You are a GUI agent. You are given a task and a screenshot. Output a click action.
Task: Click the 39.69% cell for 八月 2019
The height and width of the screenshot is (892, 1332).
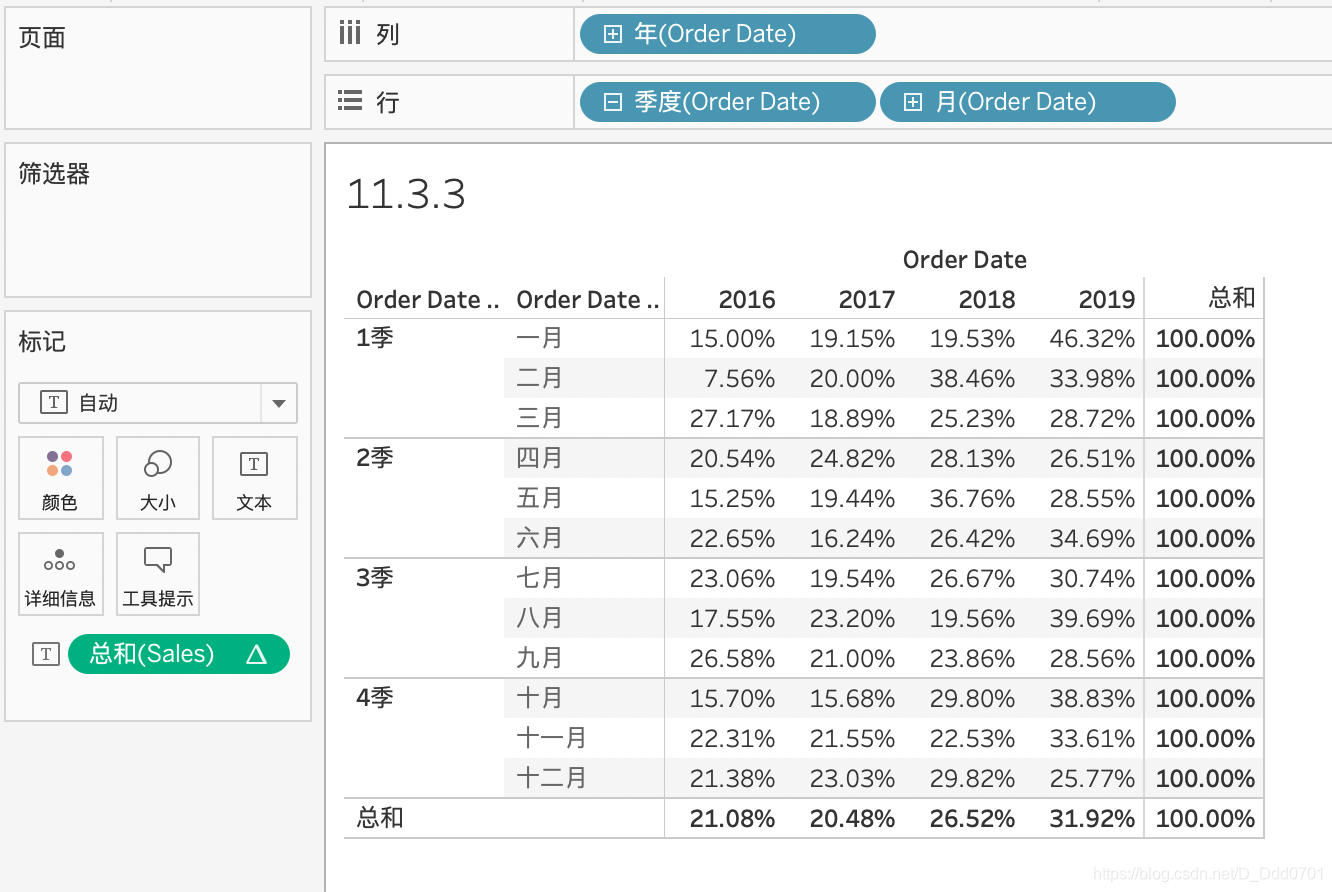click(x=1092, y=619)
